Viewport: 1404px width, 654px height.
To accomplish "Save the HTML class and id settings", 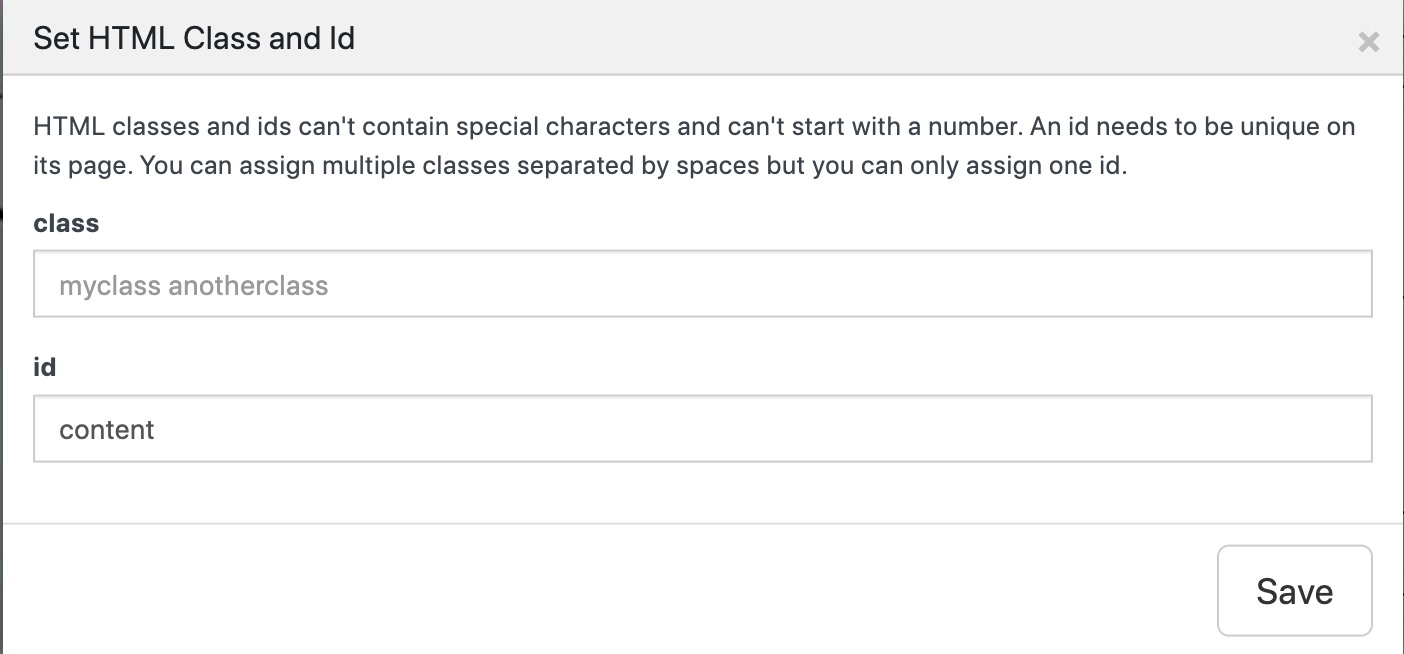I will click(x=1294, y=591).
